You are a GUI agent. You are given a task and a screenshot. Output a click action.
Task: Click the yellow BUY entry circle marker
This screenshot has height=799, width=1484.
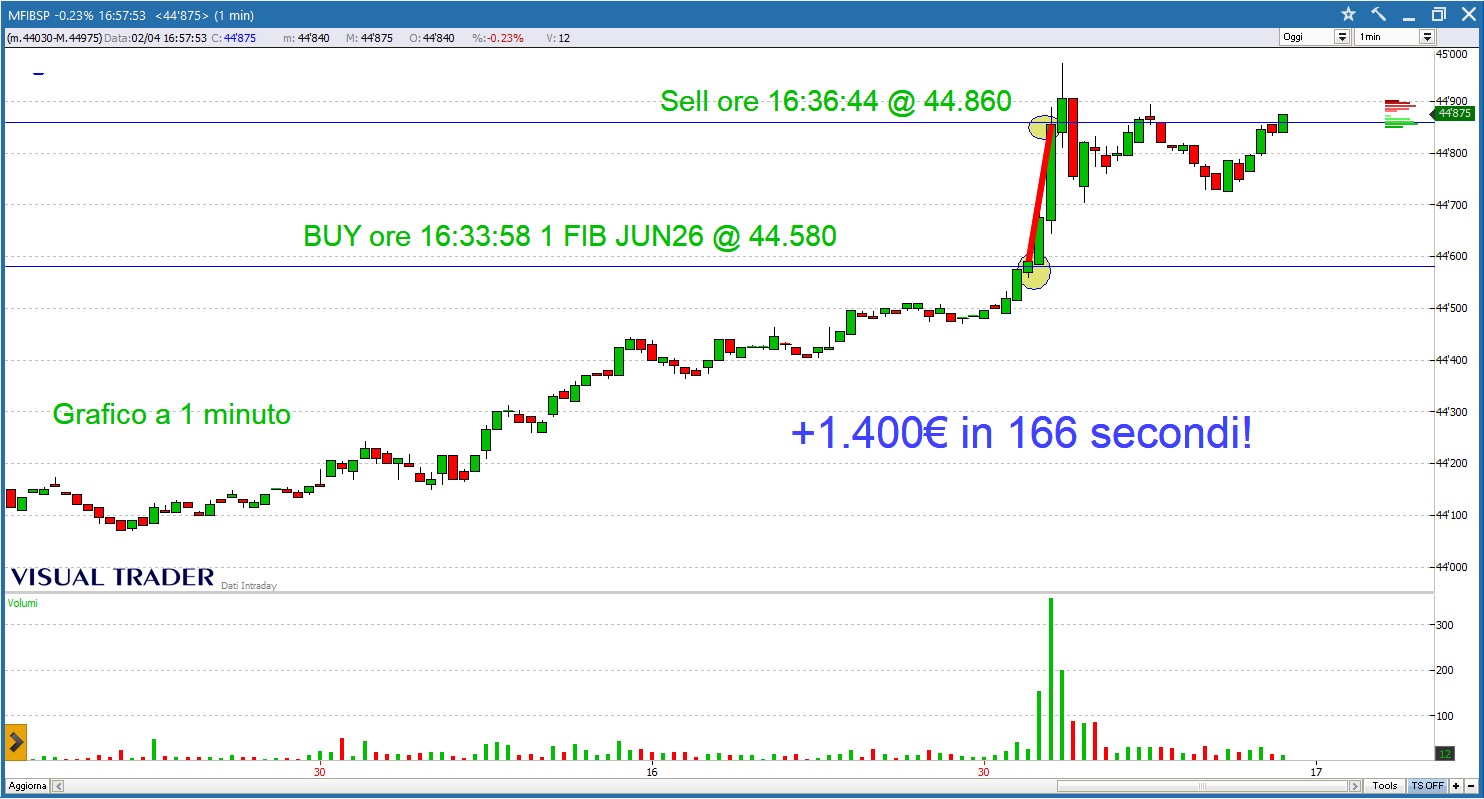point(1035,271)
